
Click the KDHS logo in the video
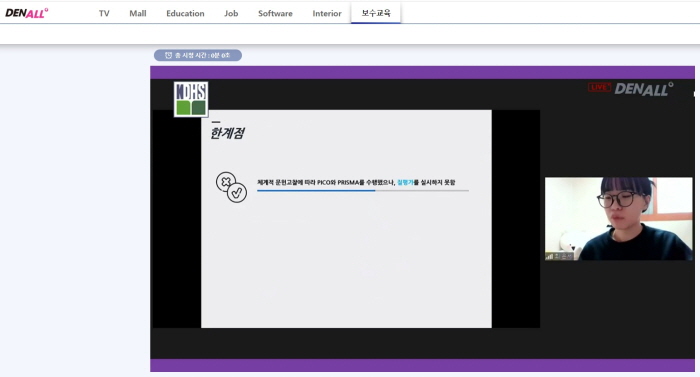point(191,99)
